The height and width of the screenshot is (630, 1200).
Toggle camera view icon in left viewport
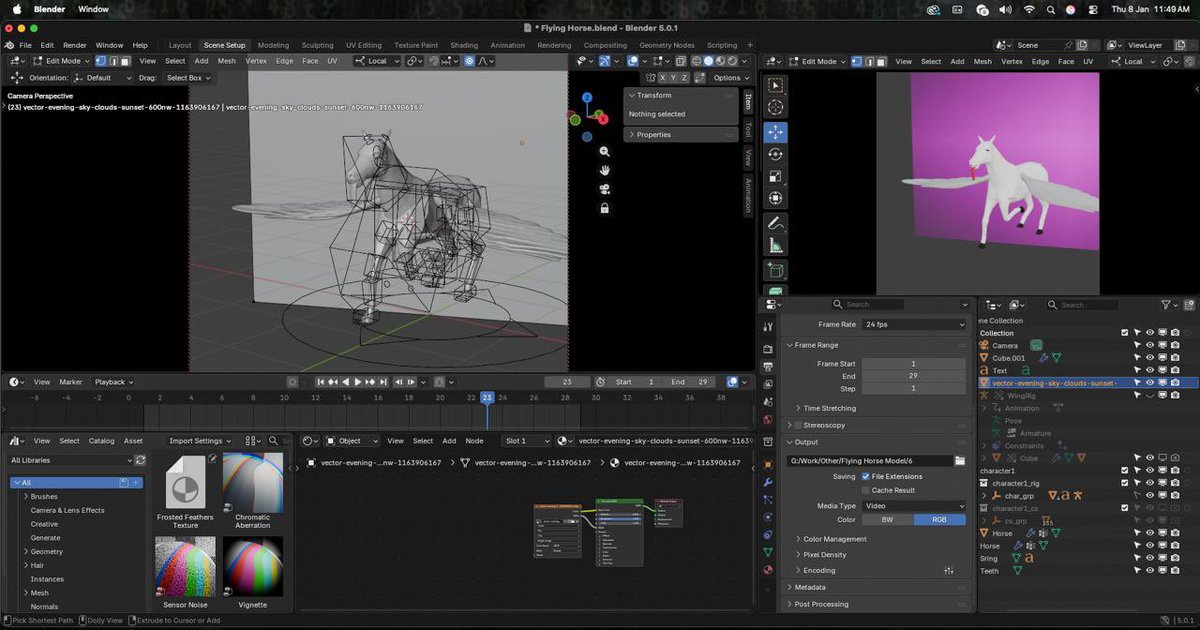(605, 189)
